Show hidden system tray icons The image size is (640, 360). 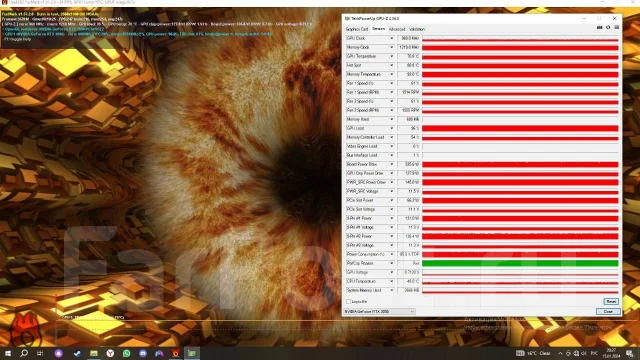(x=560, y=353)
